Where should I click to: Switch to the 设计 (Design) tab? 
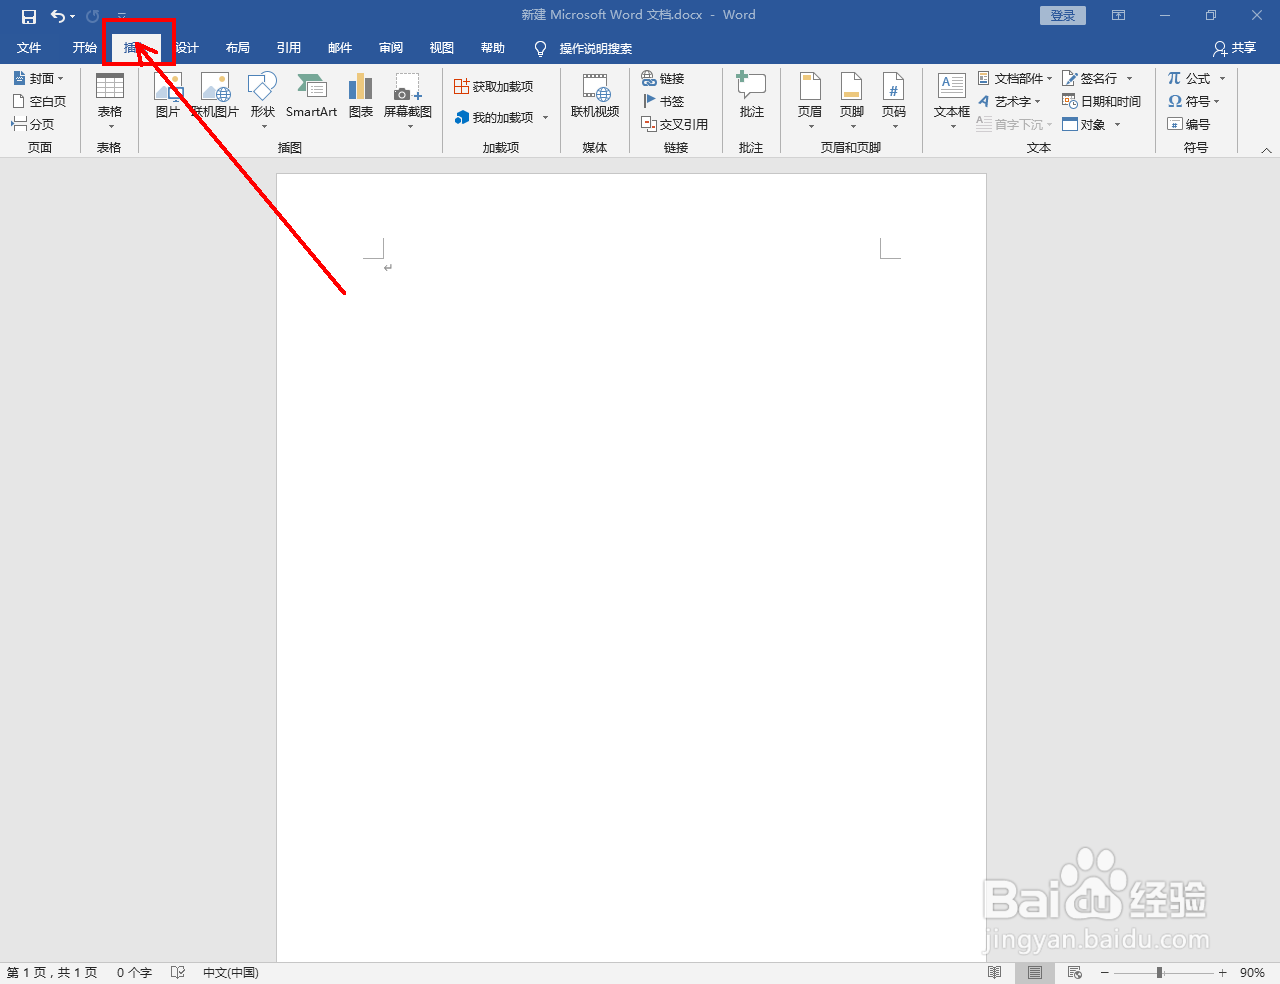click(x=186, y=47)
